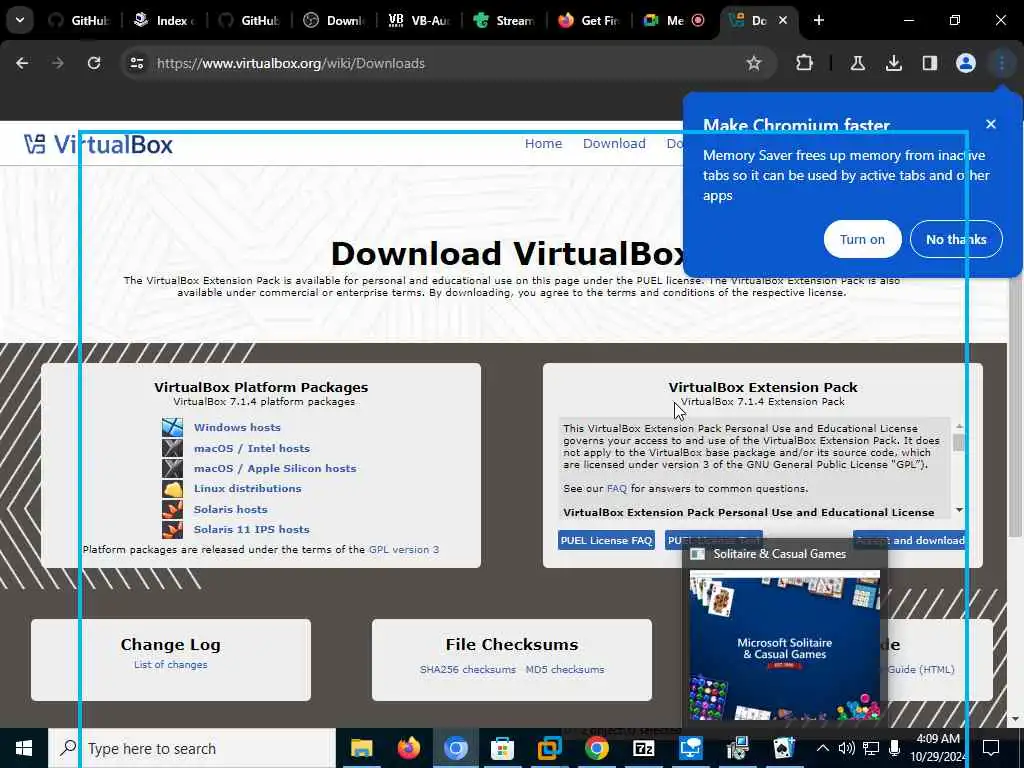The image size is (1024, 768).
Task: Open the FAQ link in license text
Action: pyautogui.click(x=616, y=488)
